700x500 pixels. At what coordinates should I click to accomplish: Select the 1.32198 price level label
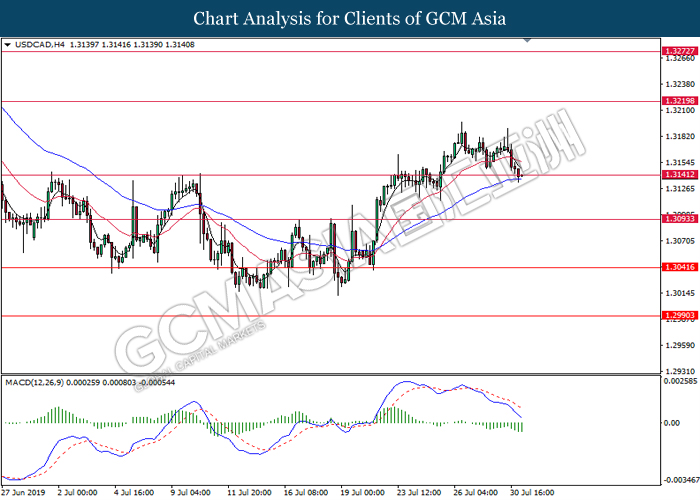tap(680, 101)
